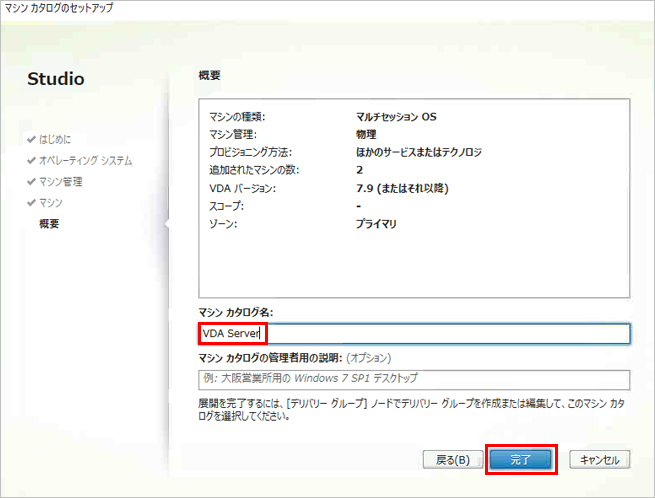Select the マシン step in sidebar
655x498 pixels.
50,203
